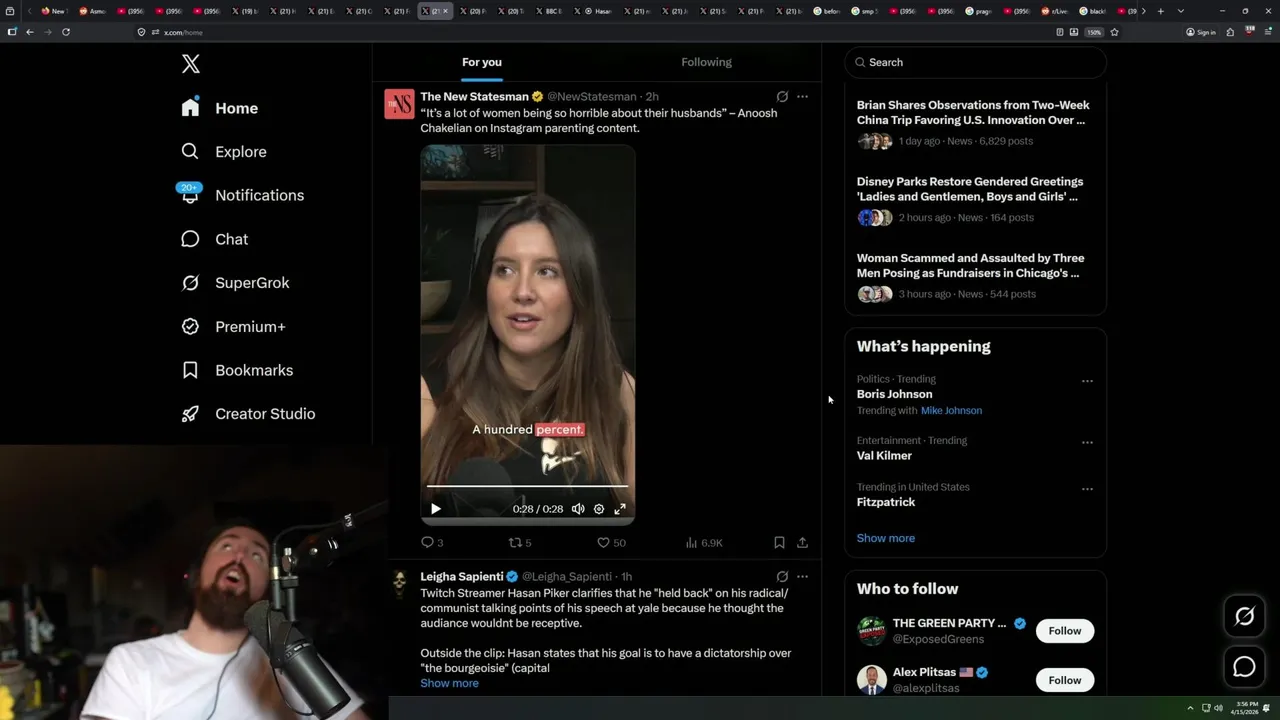Open the Disney Parks gendered greetings story
This screenshot has width=1280, height=720.
(x=970, y=189)
